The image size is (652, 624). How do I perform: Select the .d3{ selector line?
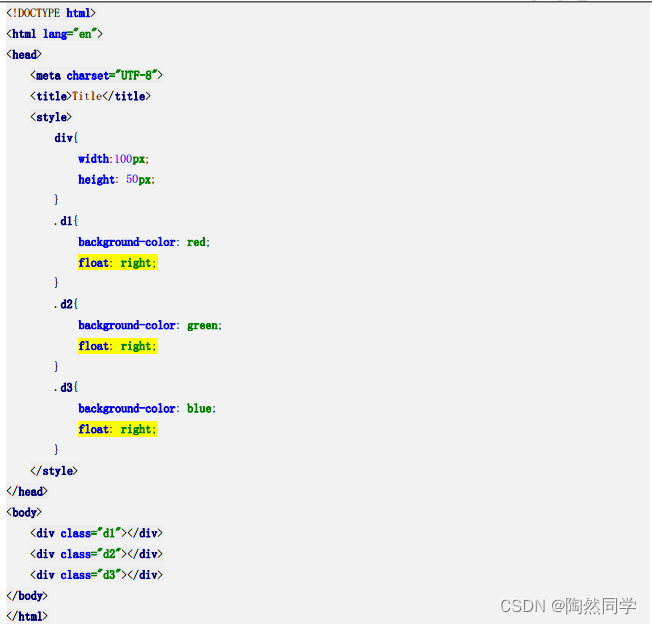point(66,387)
